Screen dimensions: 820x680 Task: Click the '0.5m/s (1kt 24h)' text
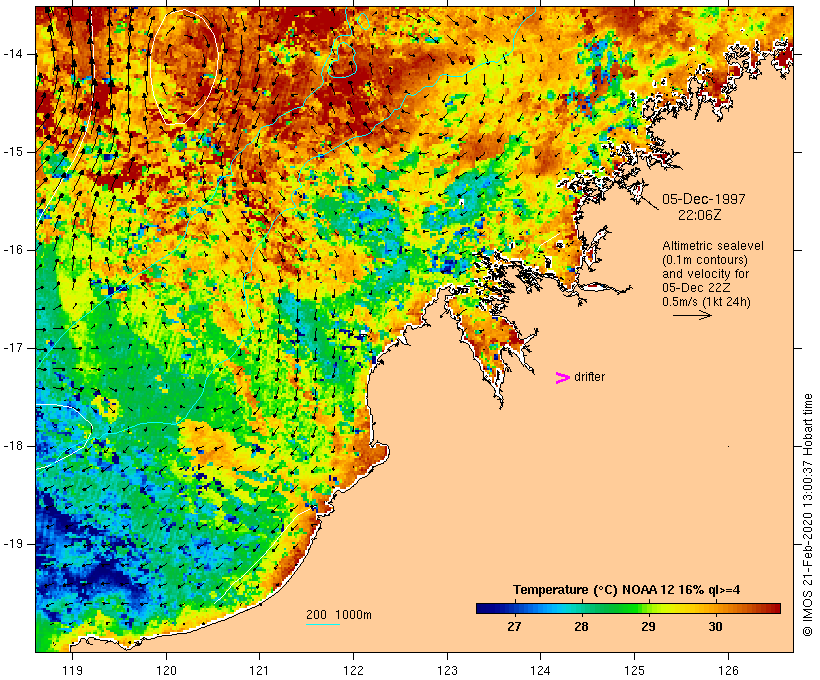(707, 302)
